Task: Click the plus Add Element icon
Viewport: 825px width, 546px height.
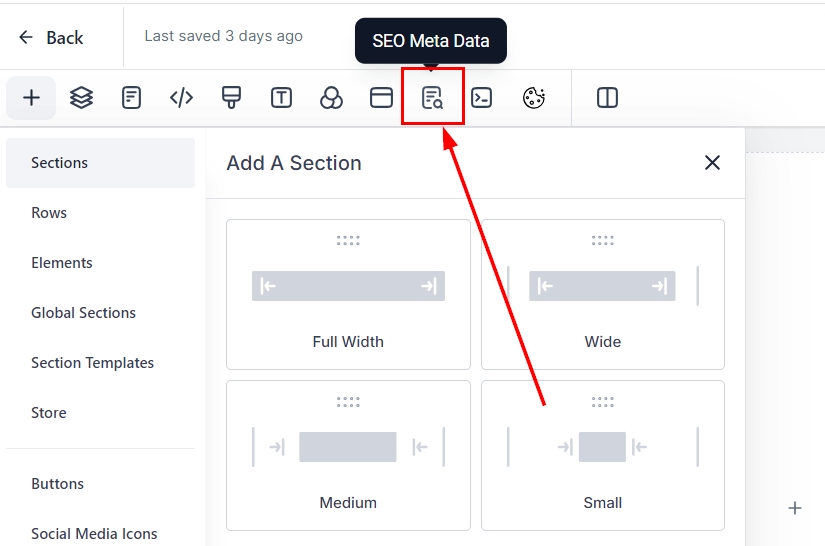Action: (31, 97)
